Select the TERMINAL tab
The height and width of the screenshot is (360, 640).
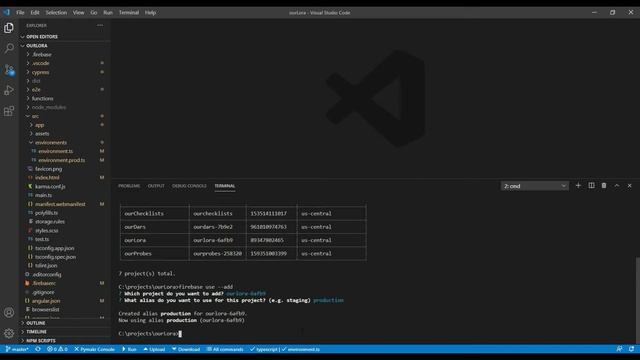tap(225, 186)
